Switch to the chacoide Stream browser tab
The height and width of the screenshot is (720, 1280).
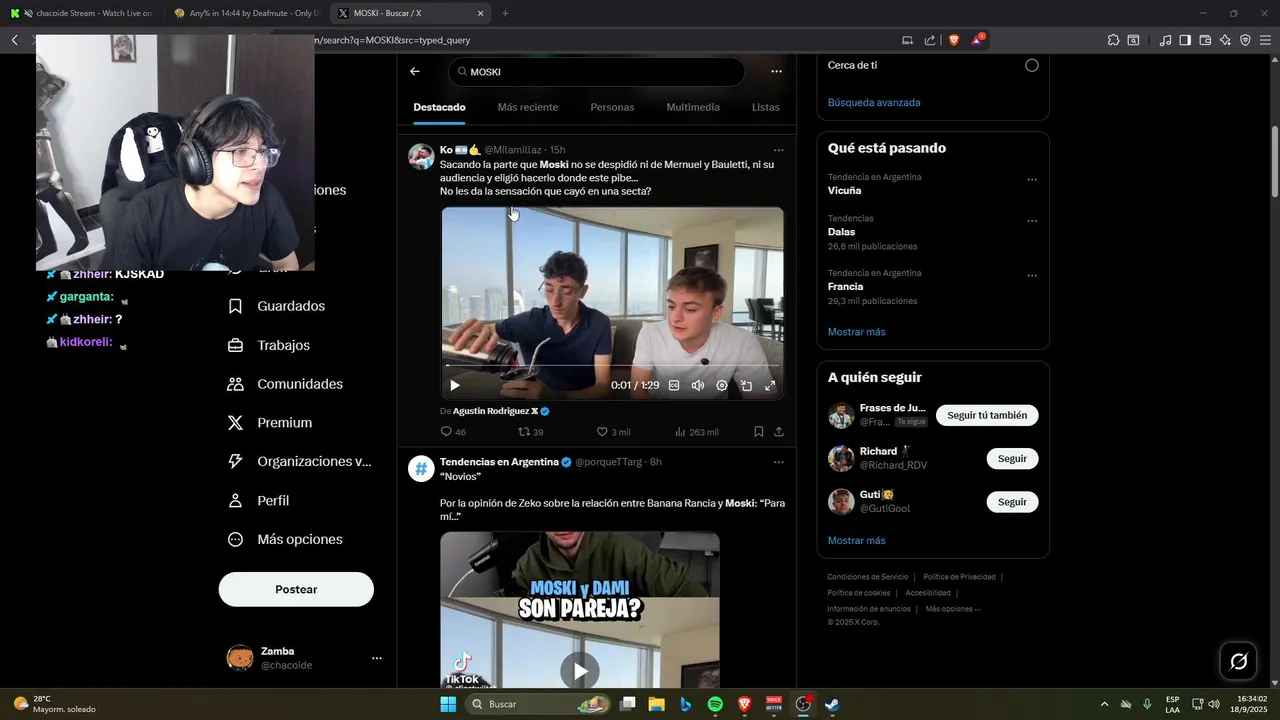tap(82, 13)
